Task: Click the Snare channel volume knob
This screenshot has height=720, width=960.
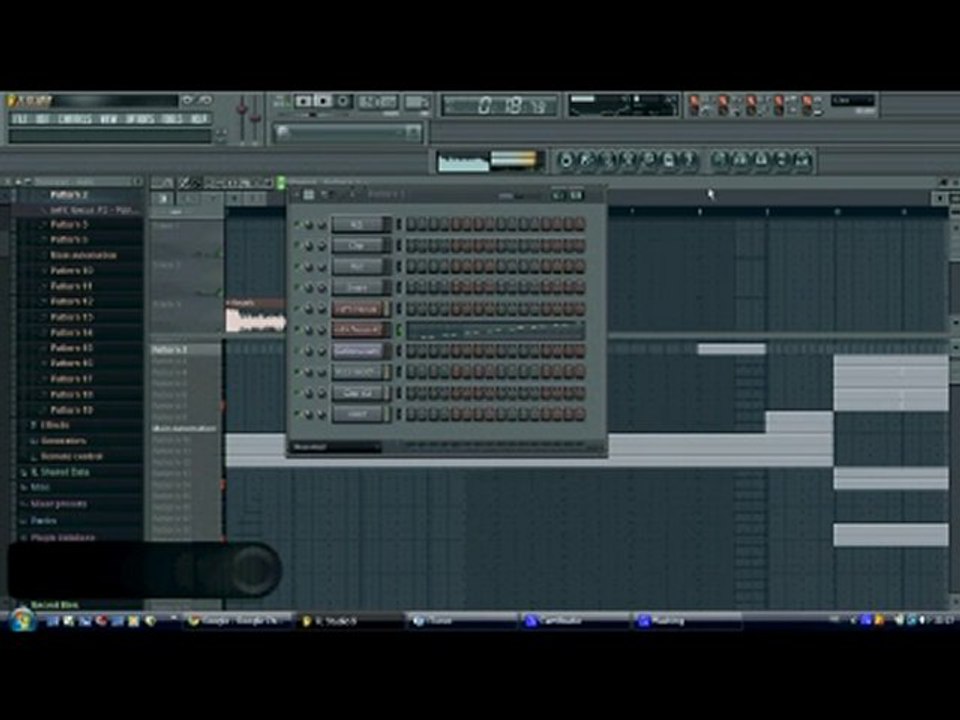Action: coord(322,288)
